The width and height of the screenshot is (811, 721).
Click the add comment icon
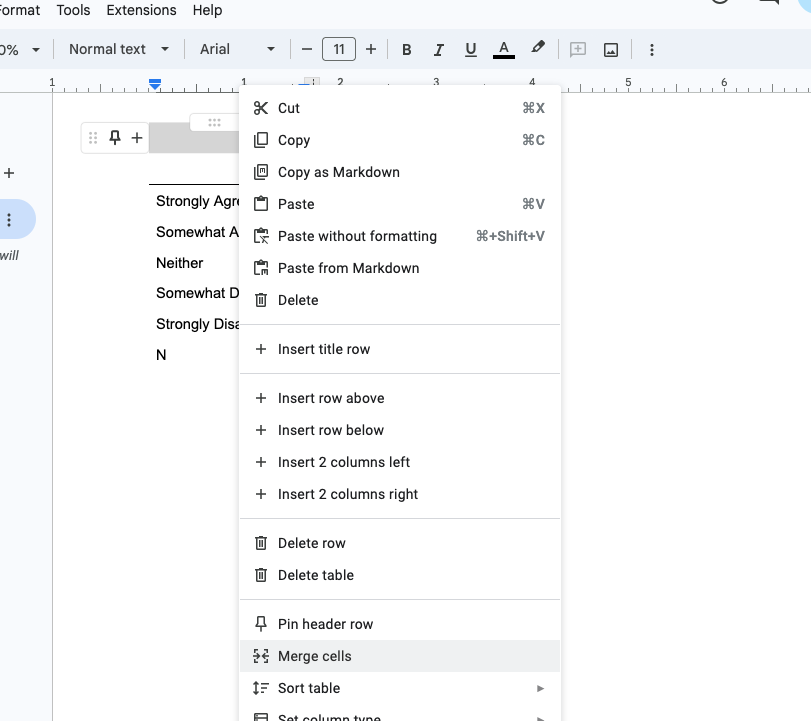coord(577,49)
